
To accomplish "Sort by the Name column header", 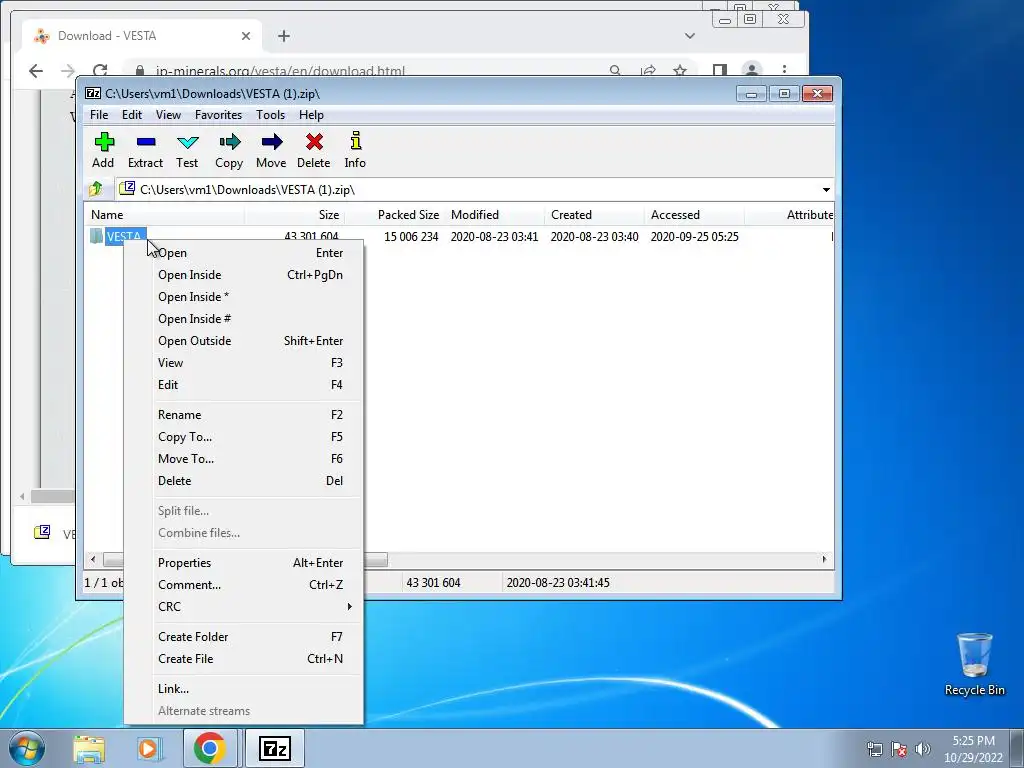I will click(165, 215).
